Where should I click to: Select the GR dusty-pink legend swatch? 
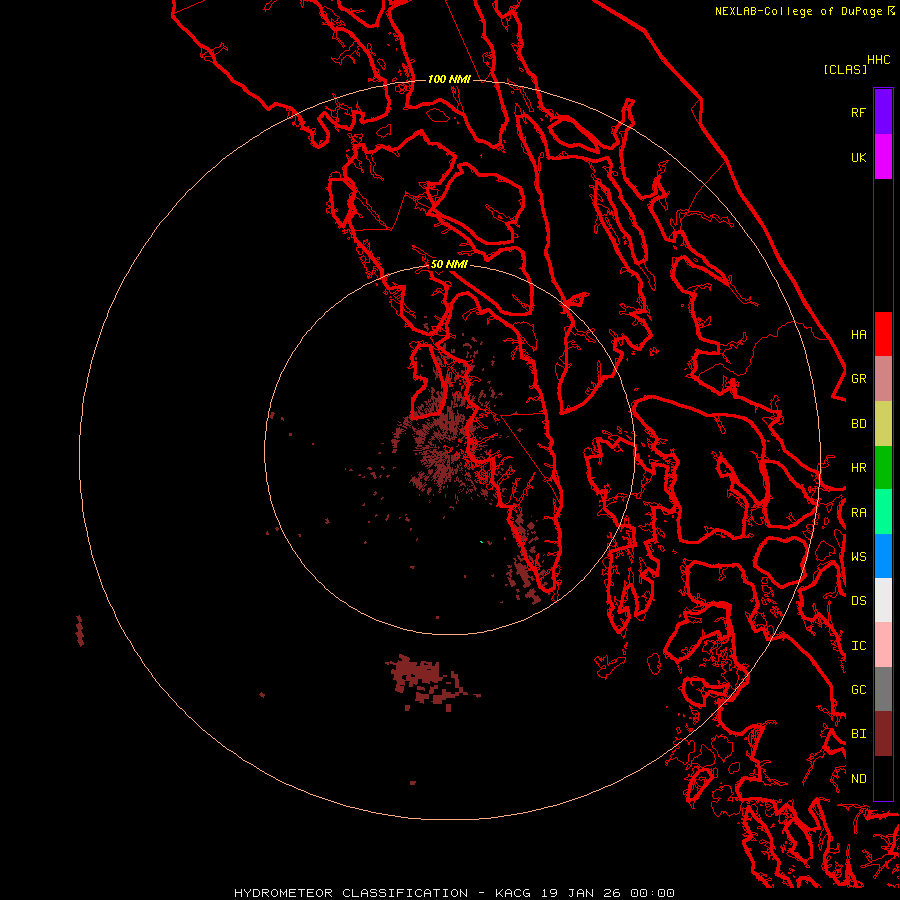tap(883, 379)
